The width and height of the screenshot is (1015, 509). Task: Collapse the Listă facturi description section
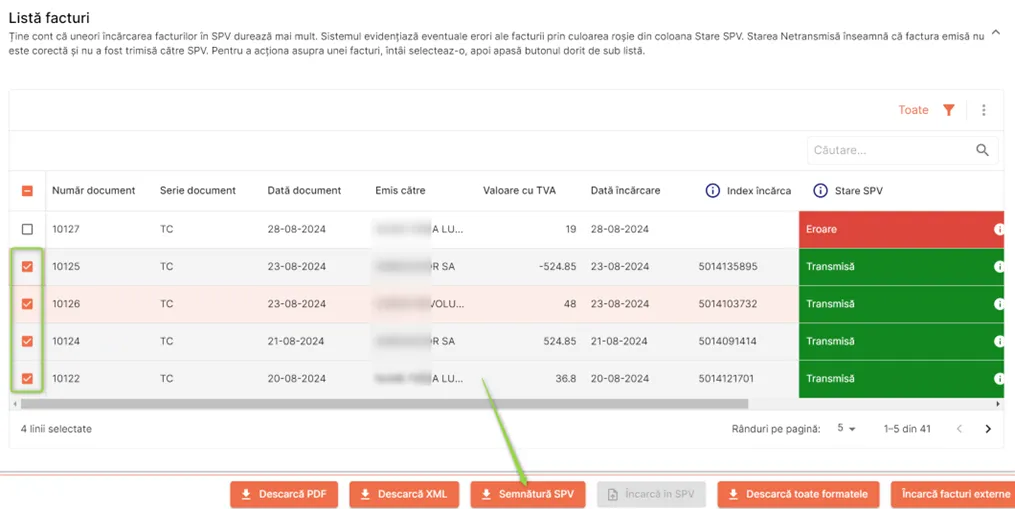click(996, 32)
